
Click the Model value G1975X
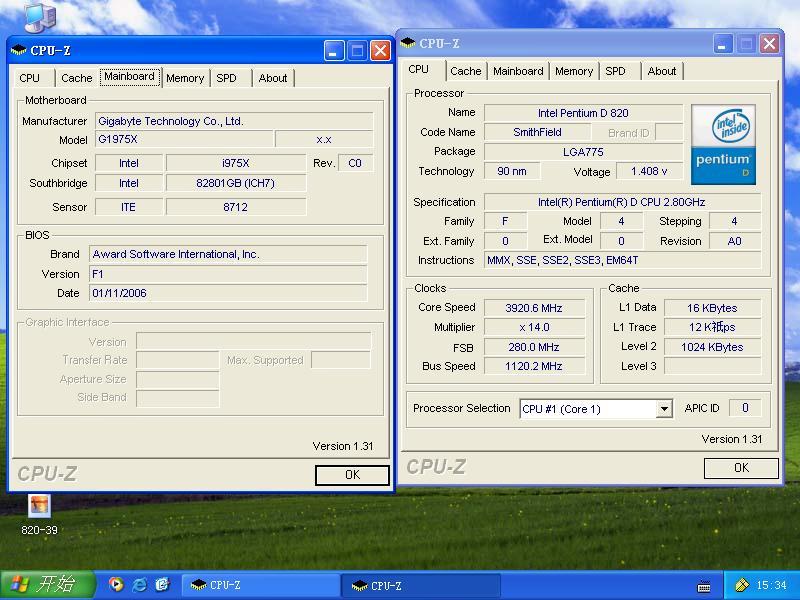point(184,139)
